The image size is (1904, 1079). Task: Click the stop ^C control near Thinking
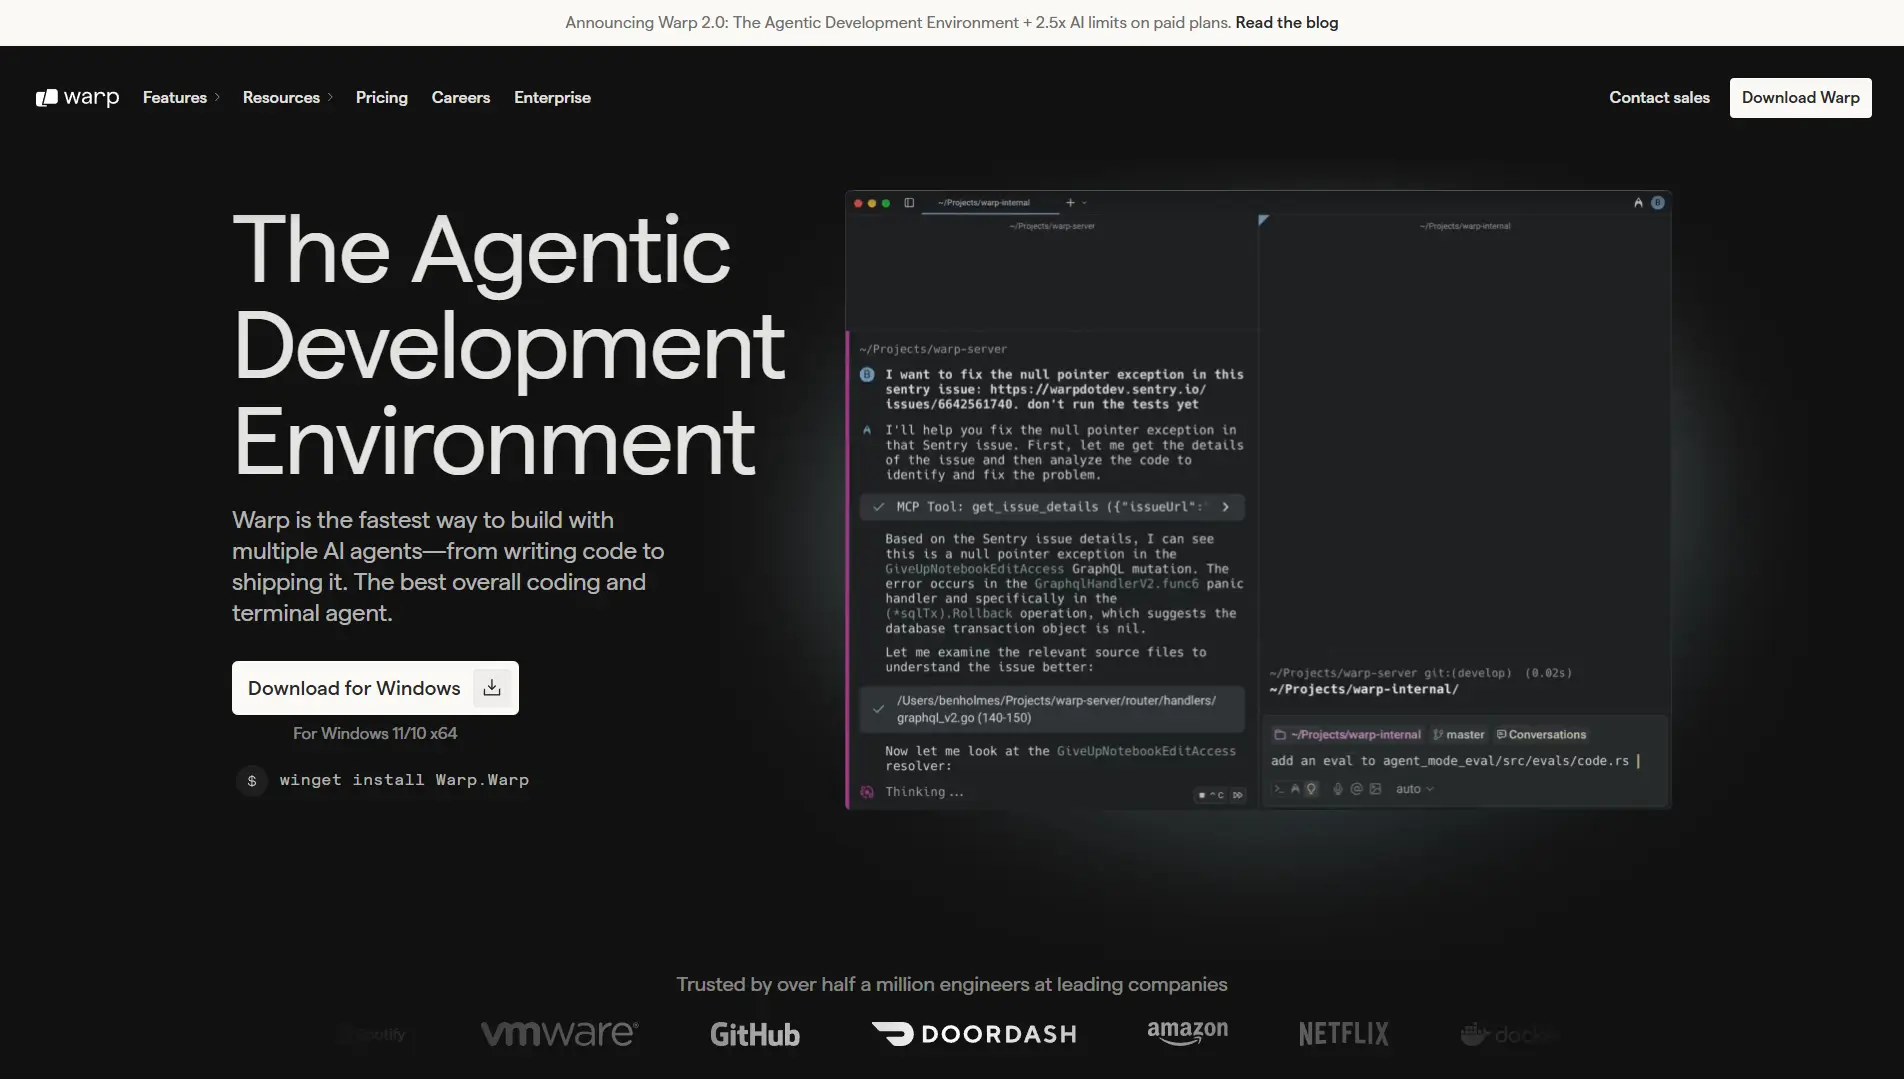click(1212, 795)
